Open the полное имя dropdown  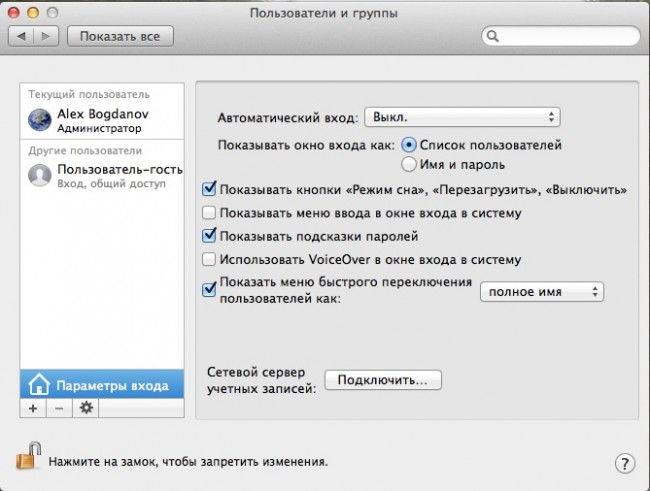click(542, 292)
